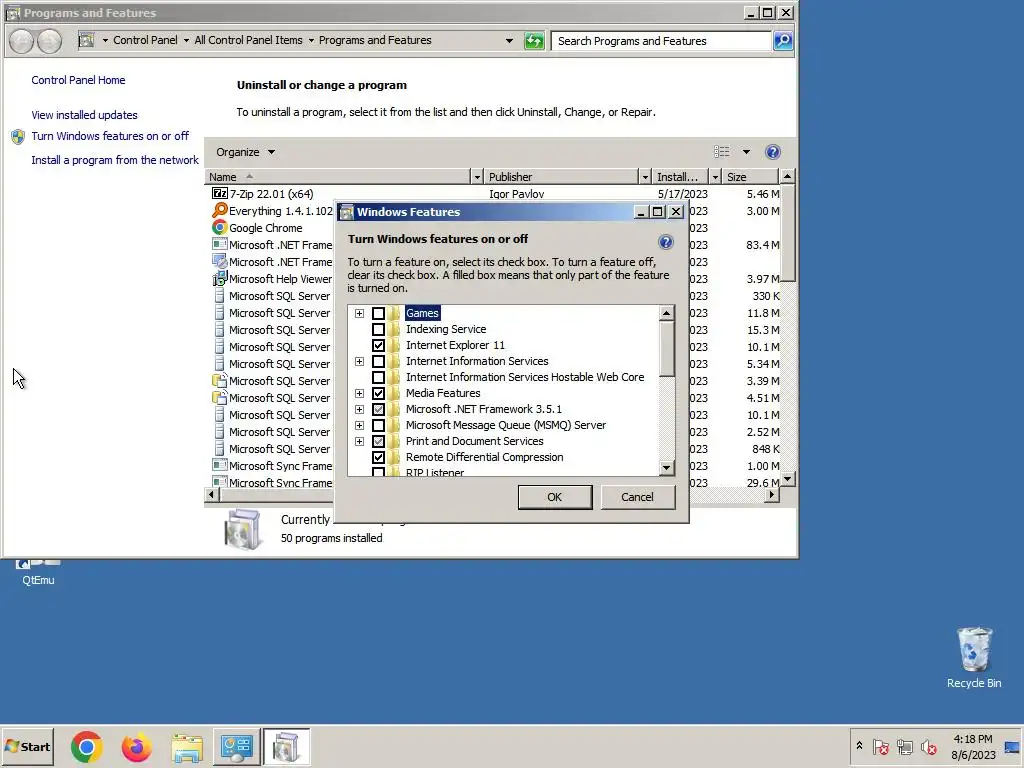This screenshot has height=768, width=1024.
Task: Click OK in Windows Features dialog
Action: [x=554, y=497]
